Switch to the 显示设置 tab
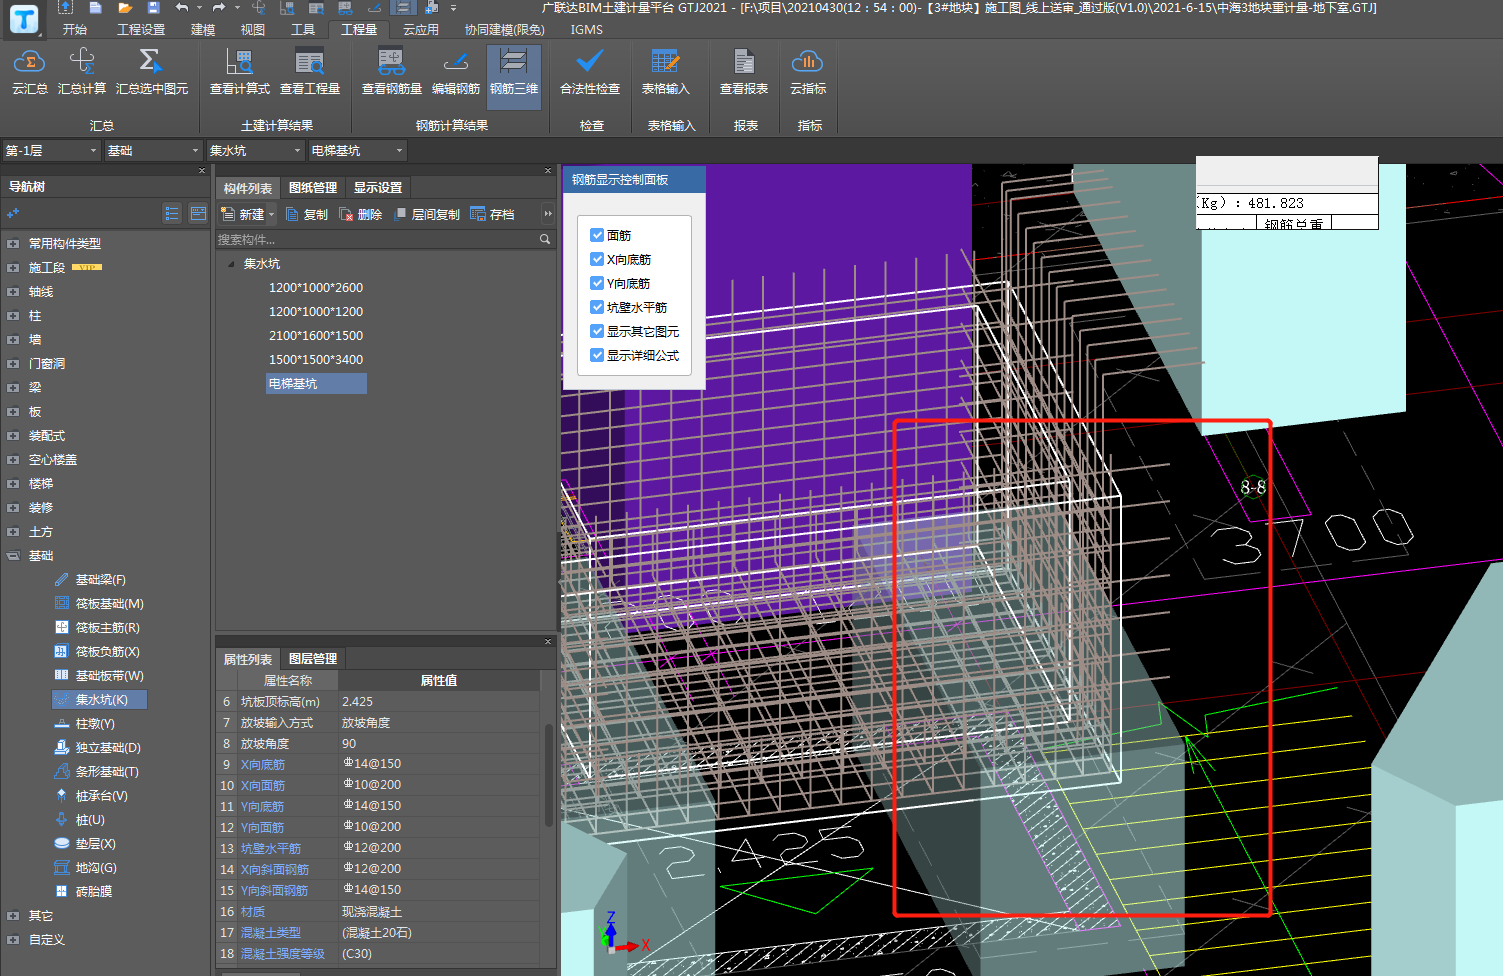The width and height of the screenshot is (1503, 976). click(378, 187)
